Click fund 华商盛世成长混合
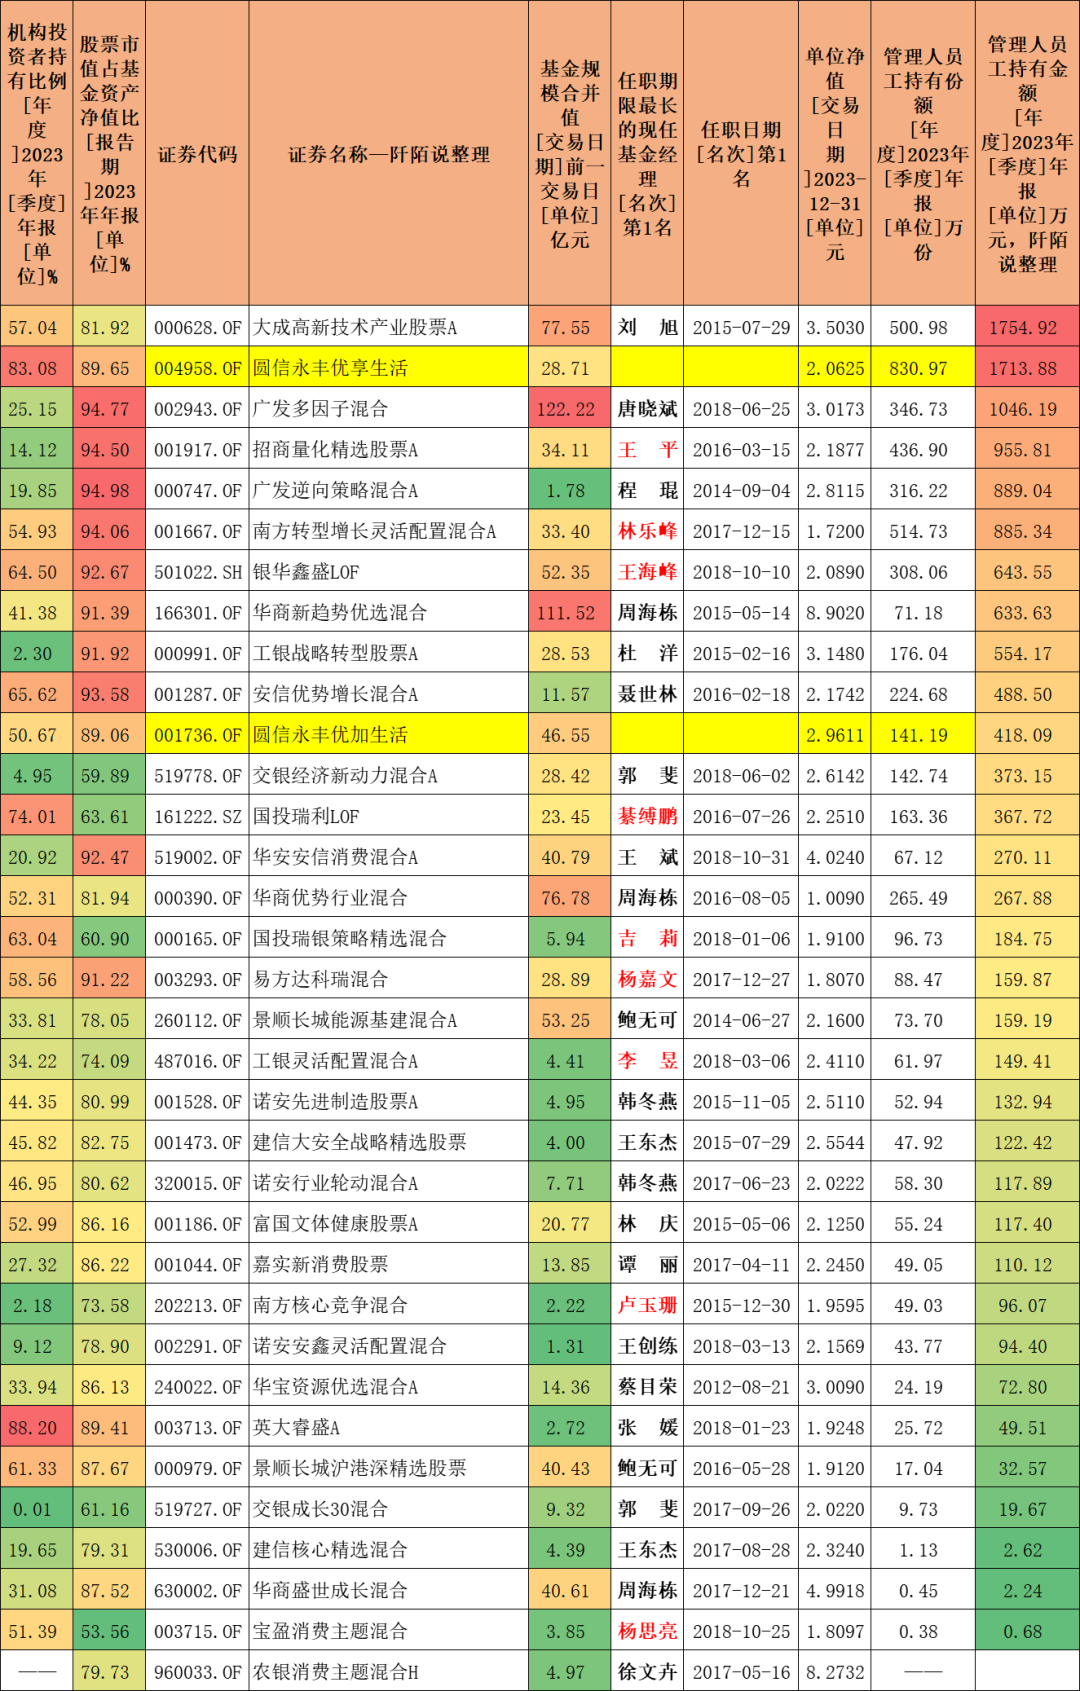1080x1691 pixels. pos(330,1591)
